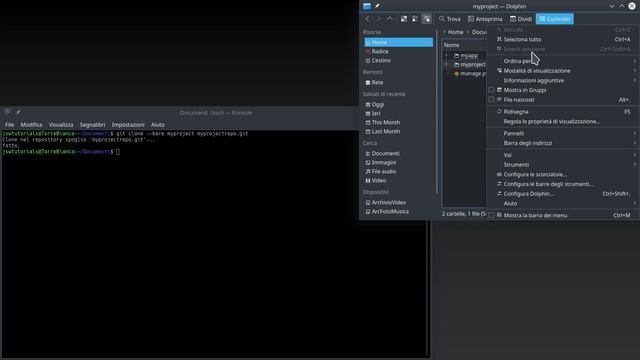Screen dimensions: 640x360
Task: Choose Seleziona tutto from the menu
Action: 563,39
